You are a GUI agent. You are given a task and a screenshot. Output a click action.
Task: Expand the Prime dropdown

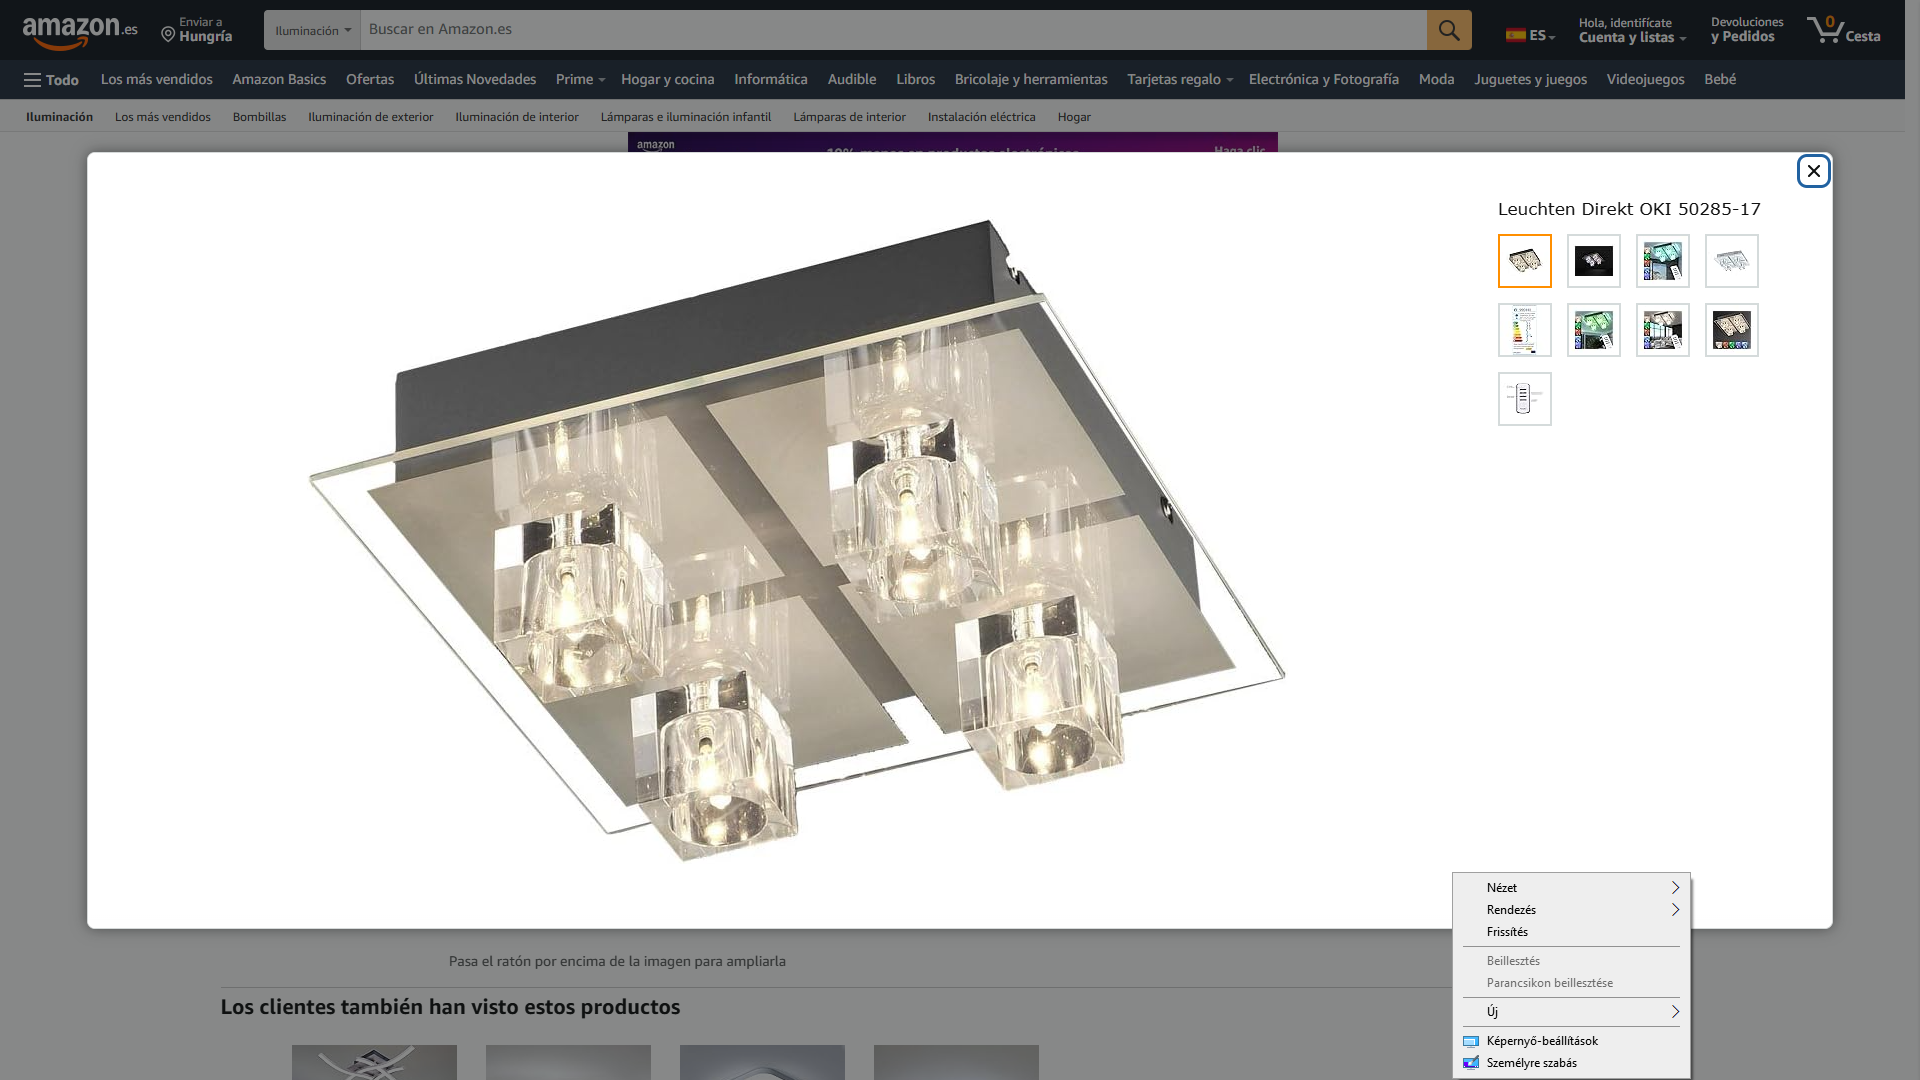click(x=580, y=79)
